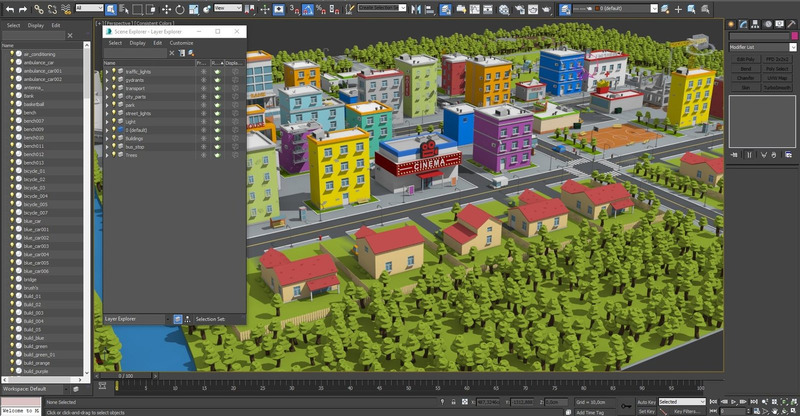Click the magenta object color swatch
Viewport: 800px width, 416px height.
(x=794, y=36)
